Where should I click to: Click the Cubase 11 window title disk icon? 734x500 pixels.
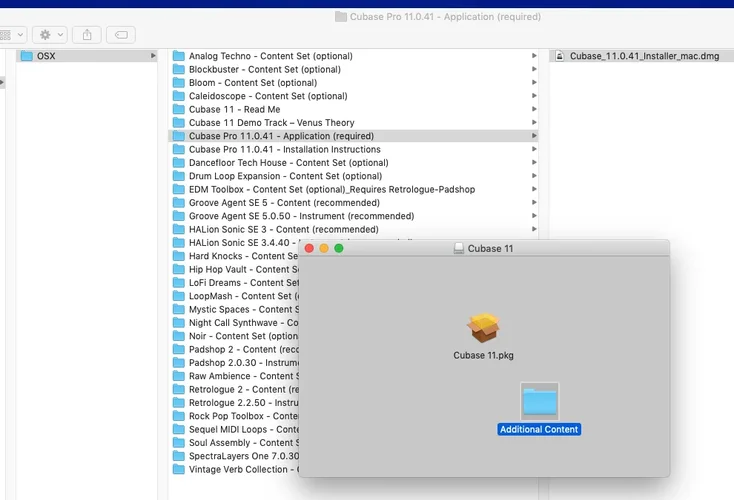click(459, 249)
